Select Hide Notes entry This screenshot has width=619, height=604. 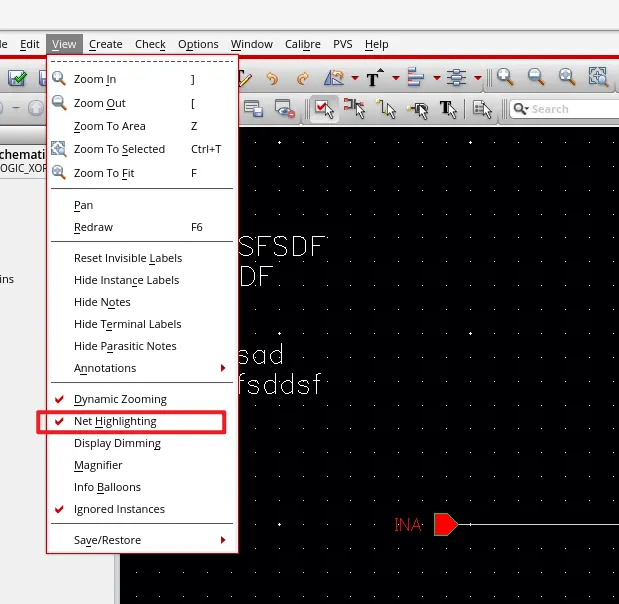coord(142,302)
